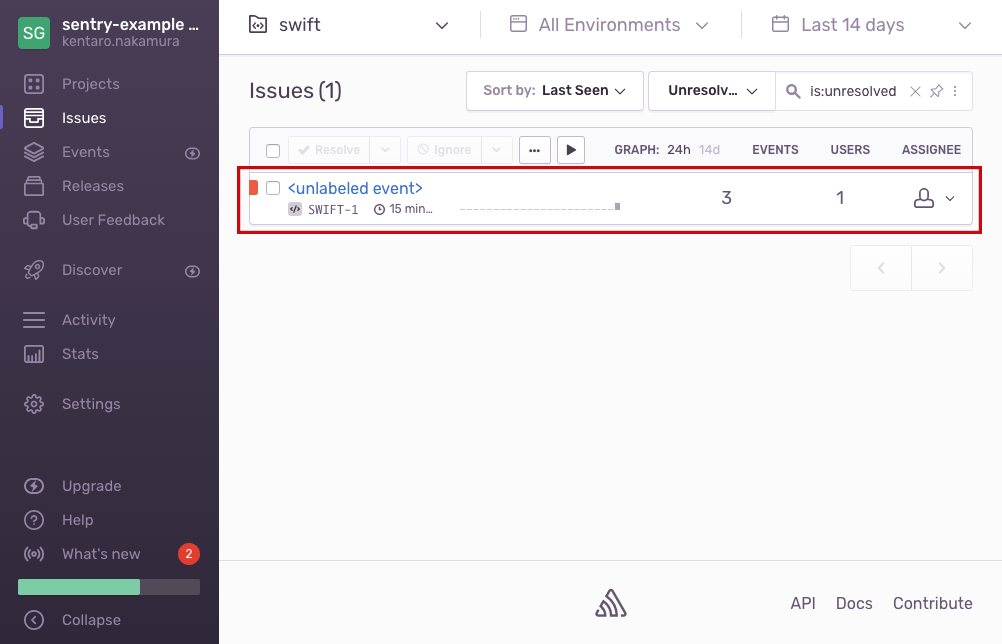Open the more actions ellipsis button

click(535, 150)
